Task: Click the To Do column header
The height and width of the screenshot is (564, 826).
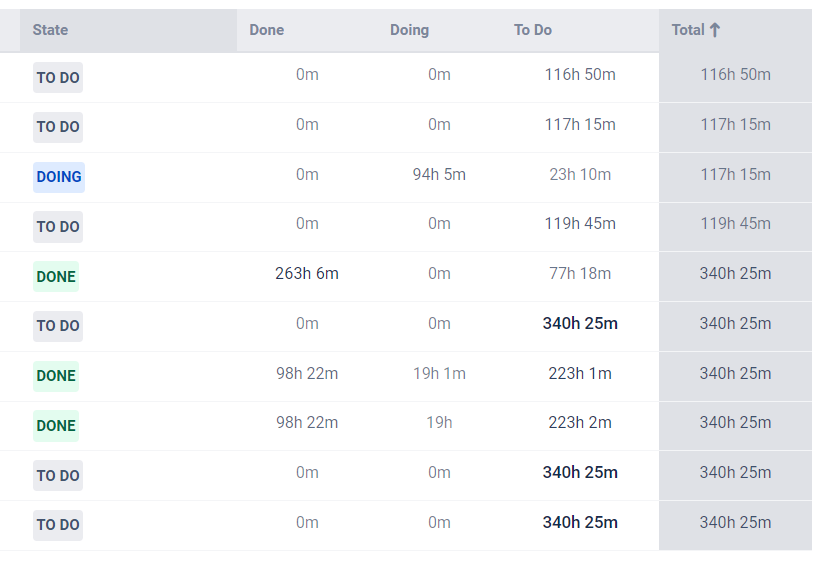Action: [x=533, y=30]
